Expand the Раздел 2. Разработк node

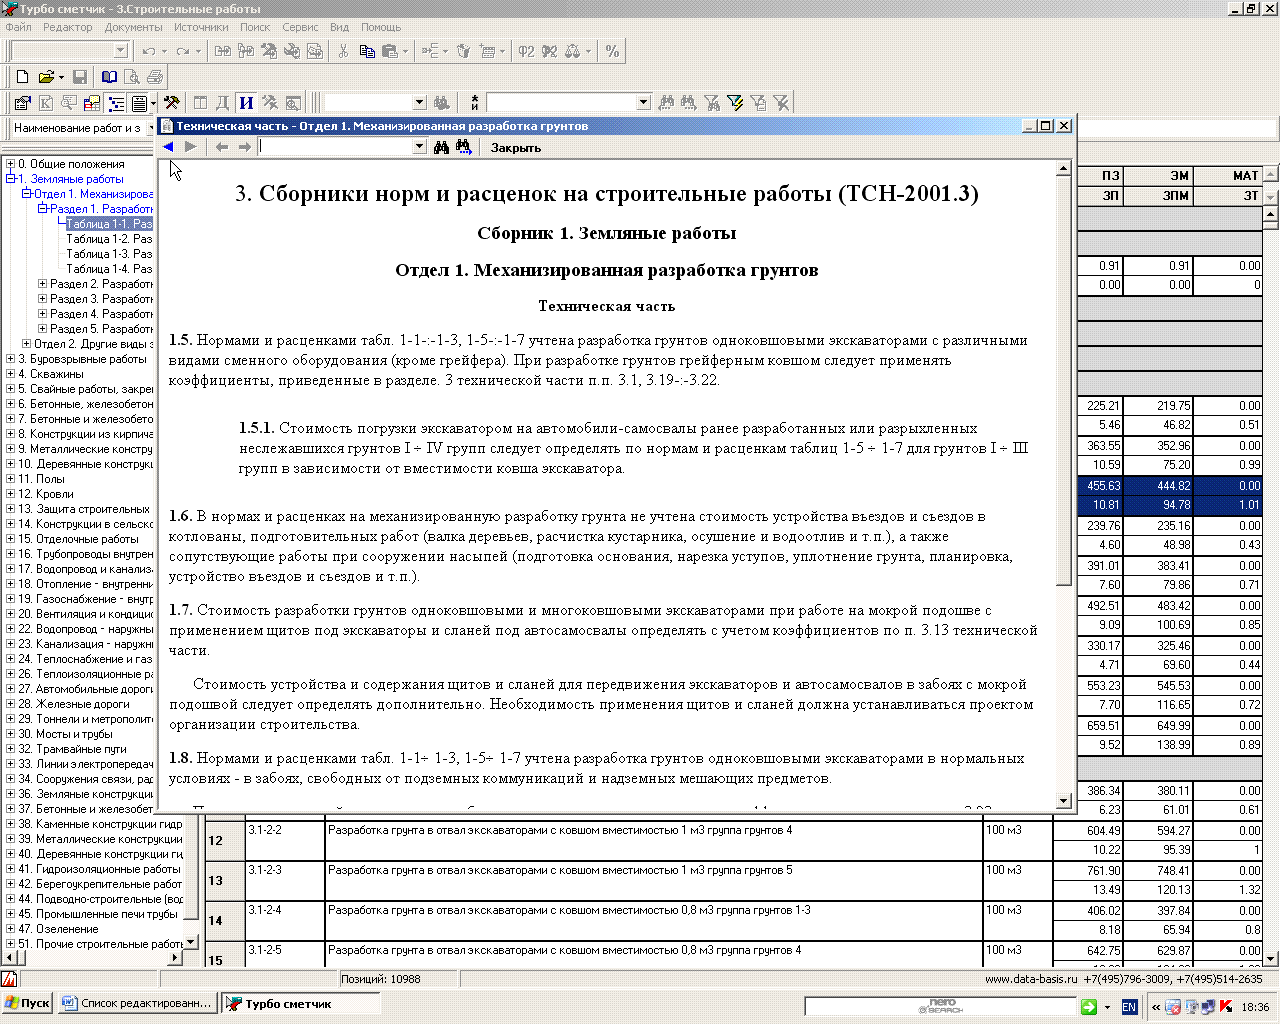[x=42, y=284]
